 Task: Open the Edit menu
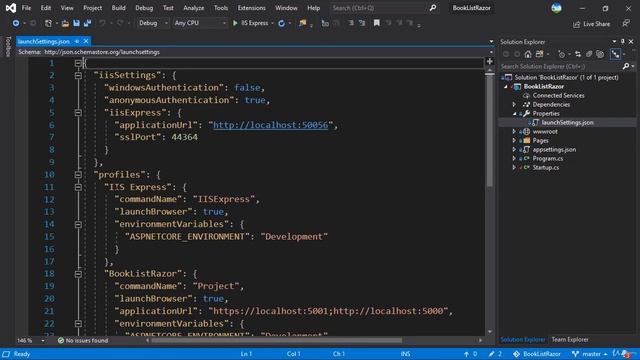46,8
